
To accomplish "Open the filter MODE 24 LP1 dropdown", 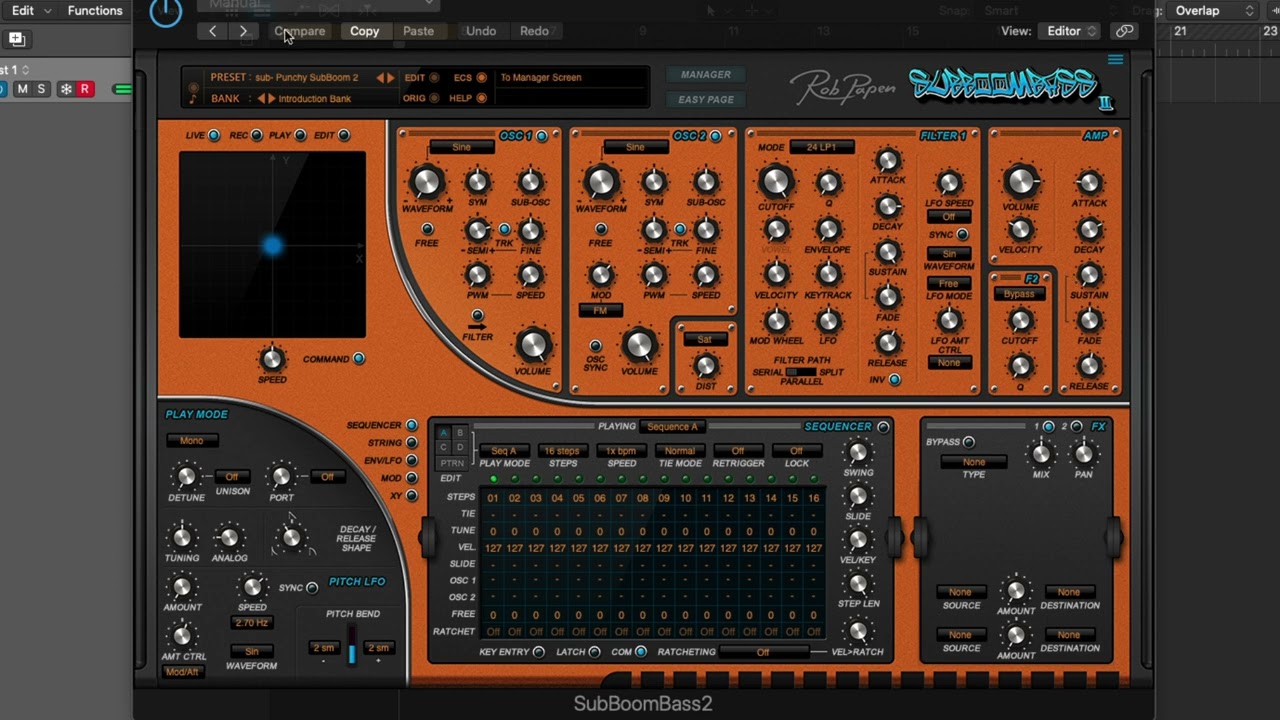I will tap(821, 147).
